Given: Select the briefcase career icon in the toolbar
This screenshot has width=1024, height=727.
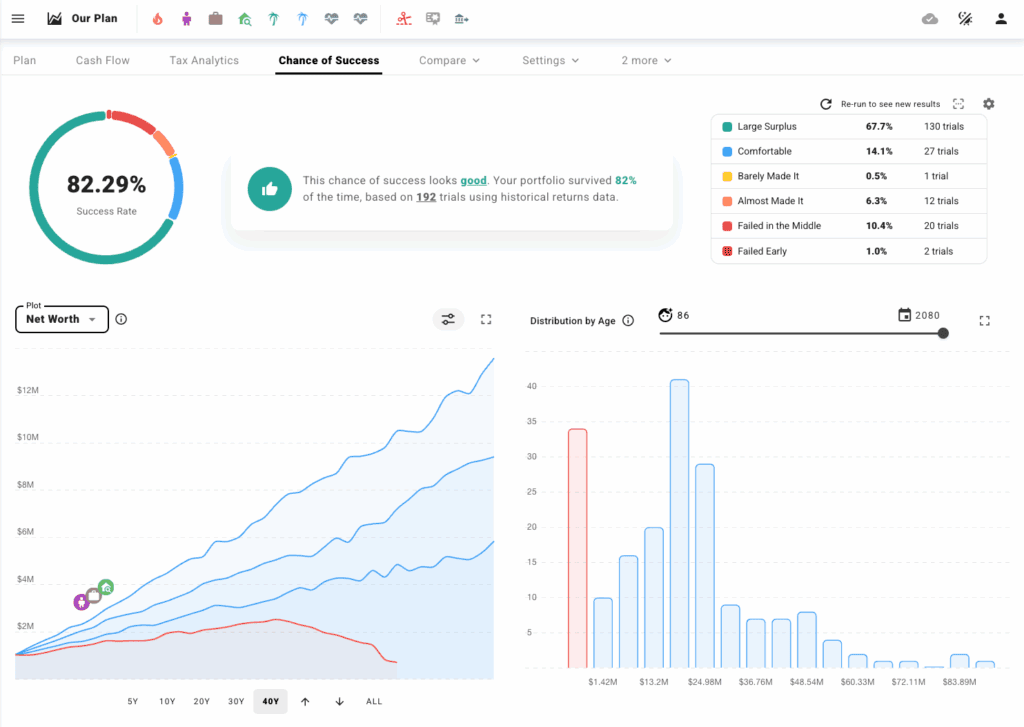Looking at the screenshot, I should (x=215, y=18).
